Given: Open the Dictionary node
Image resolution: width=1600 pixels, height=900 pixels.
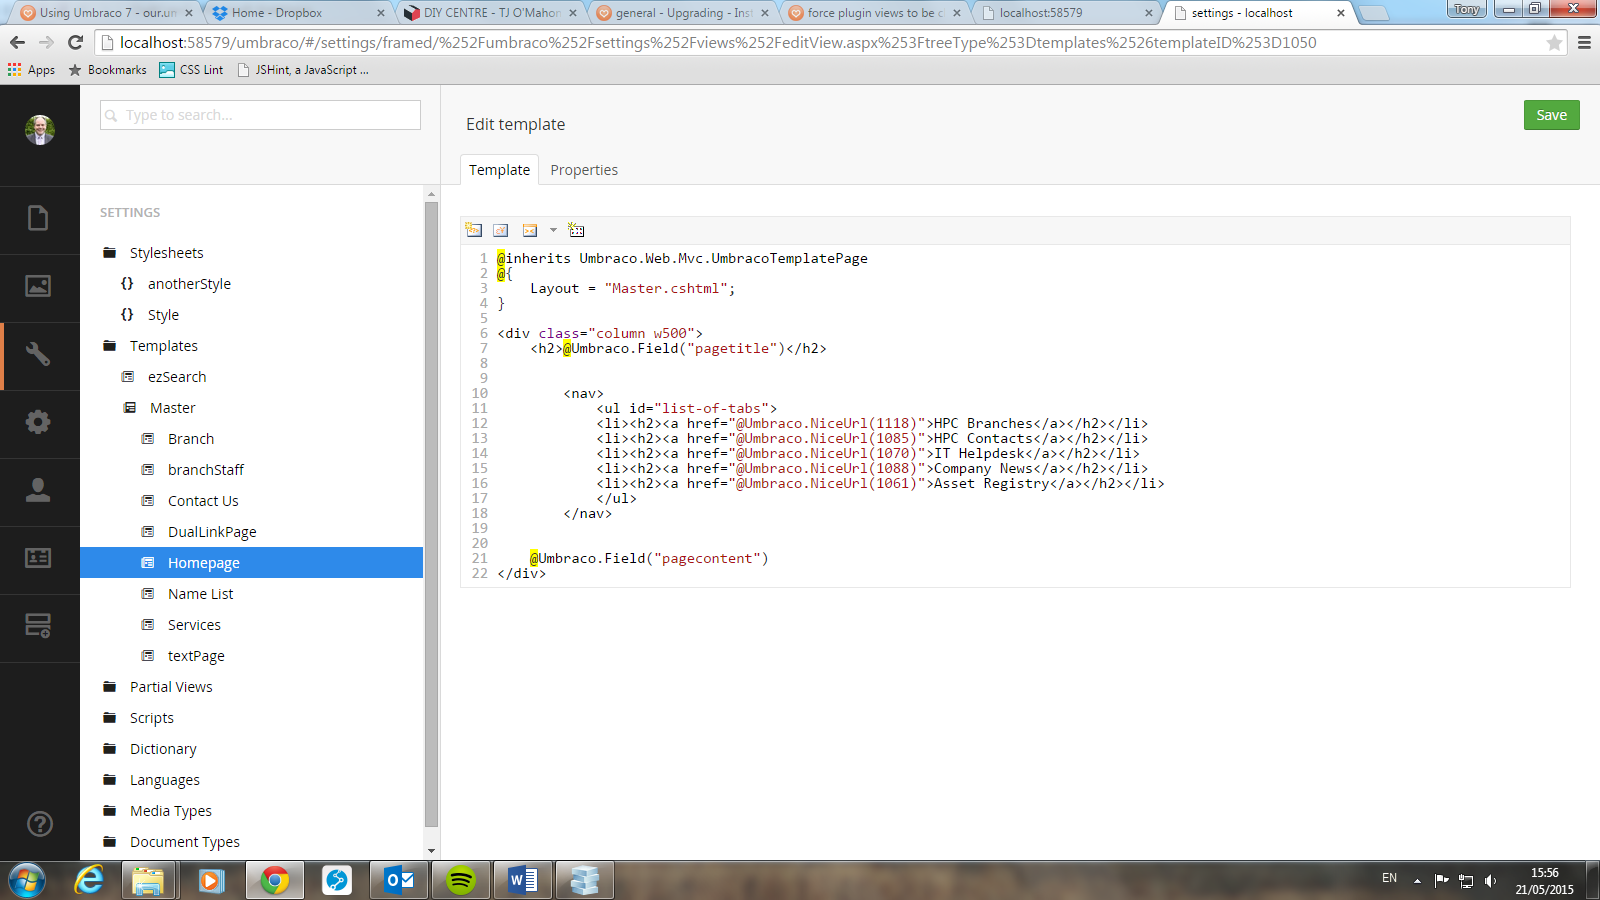Looking at the screenshot, I should click(163, 749).
